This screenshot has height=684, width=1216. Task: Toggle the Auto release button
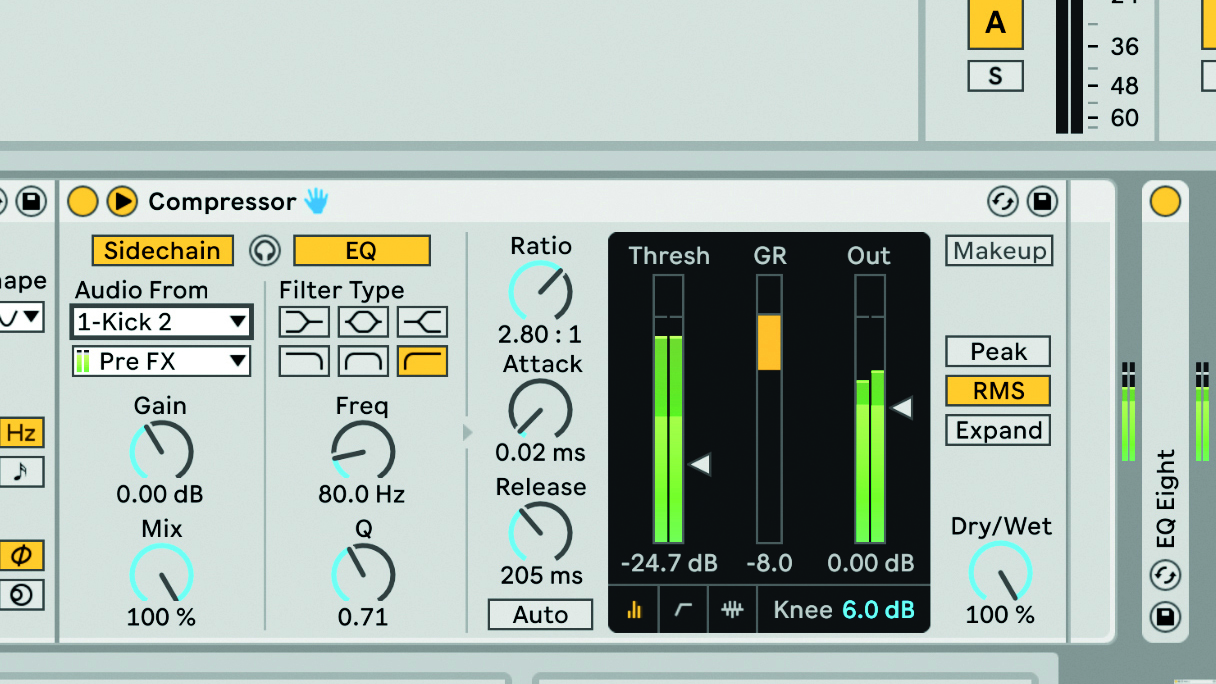541,615
